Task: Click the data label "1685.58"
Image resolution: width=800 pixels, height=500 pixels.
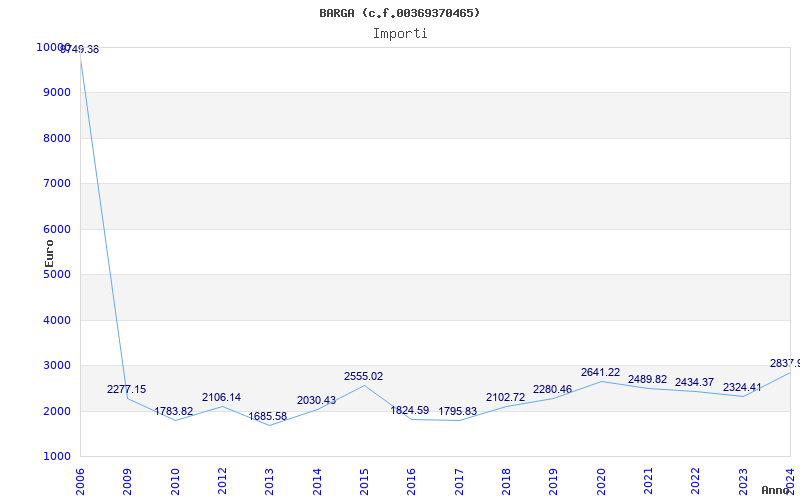Action: pos(268,416)
